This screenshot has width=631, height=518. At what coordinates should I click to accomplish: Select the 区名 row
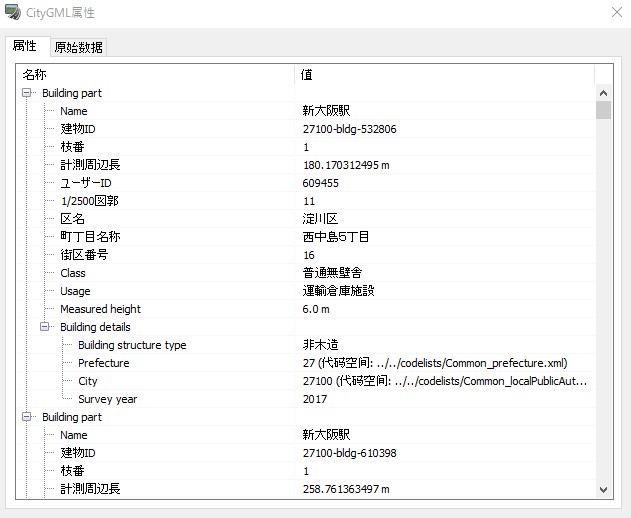tap(306, 219)
